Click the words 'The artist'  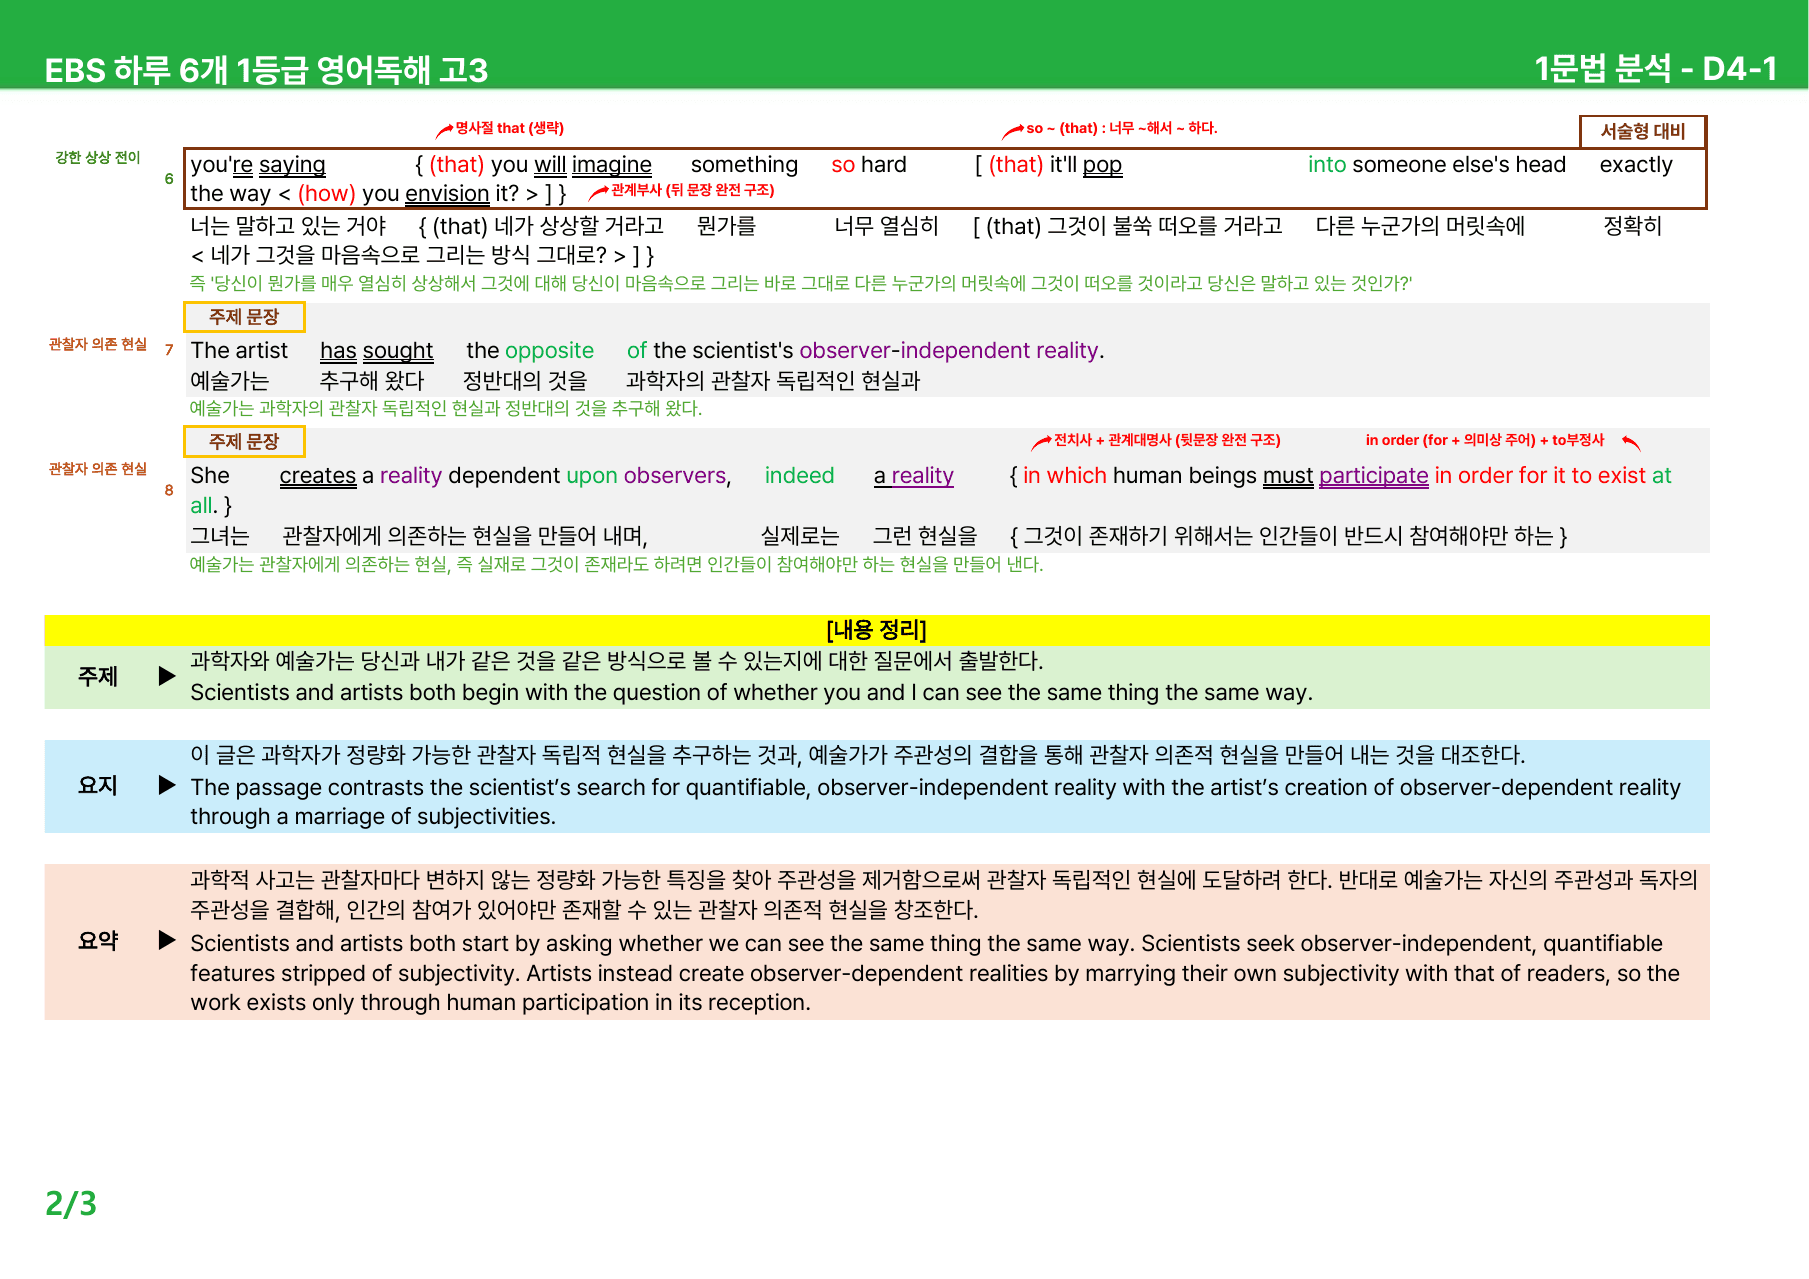(x=239, y=350)
